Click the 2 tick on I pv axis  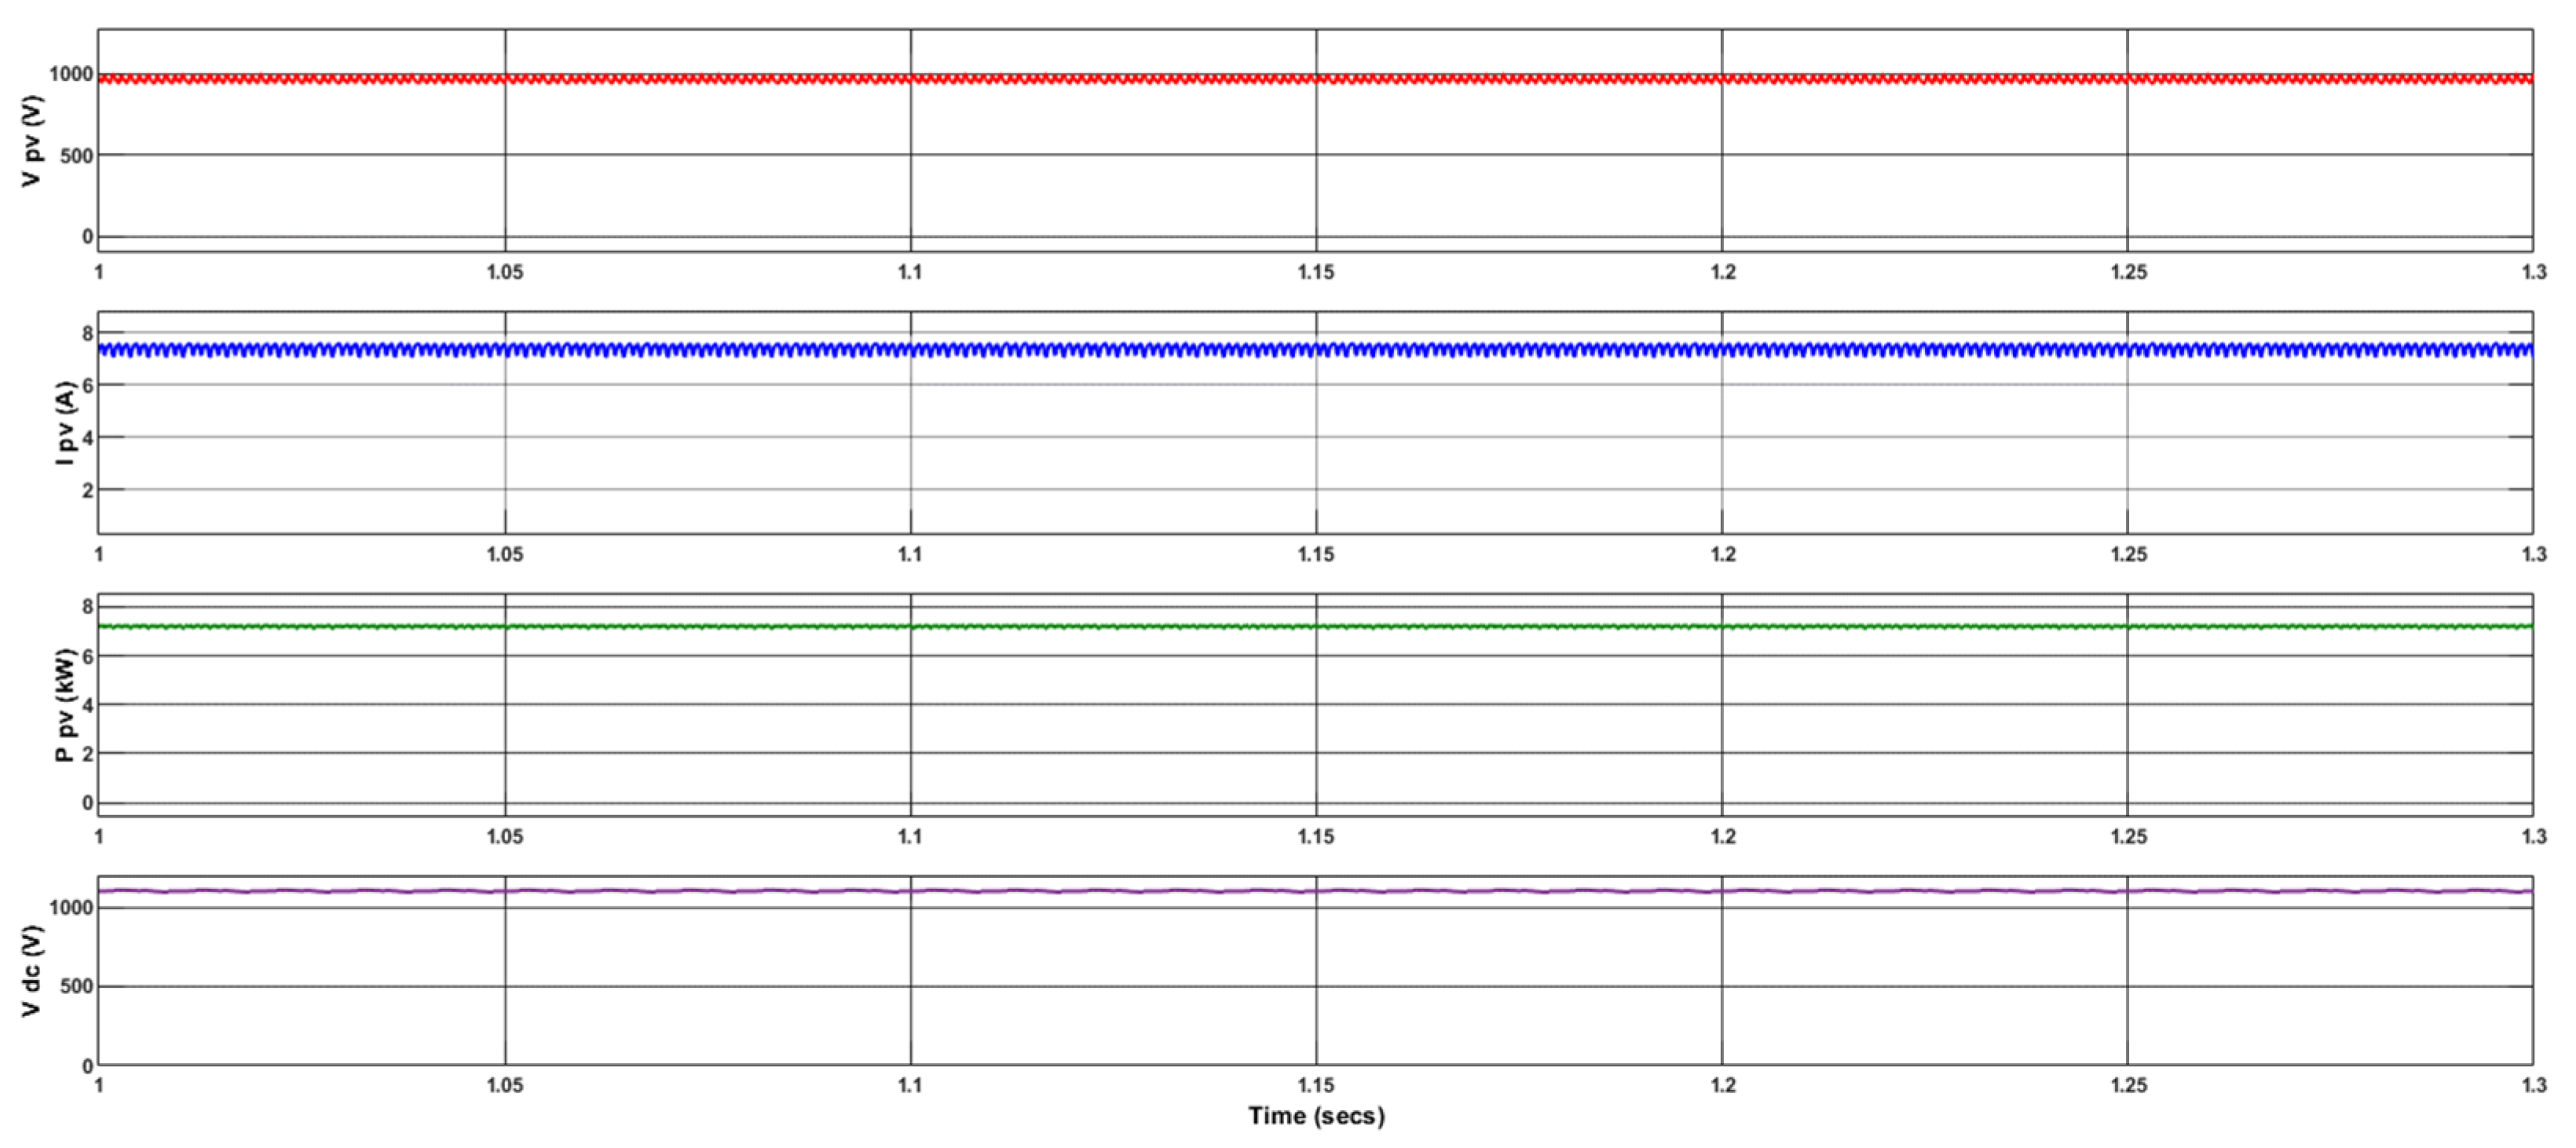tap(88, 490)
